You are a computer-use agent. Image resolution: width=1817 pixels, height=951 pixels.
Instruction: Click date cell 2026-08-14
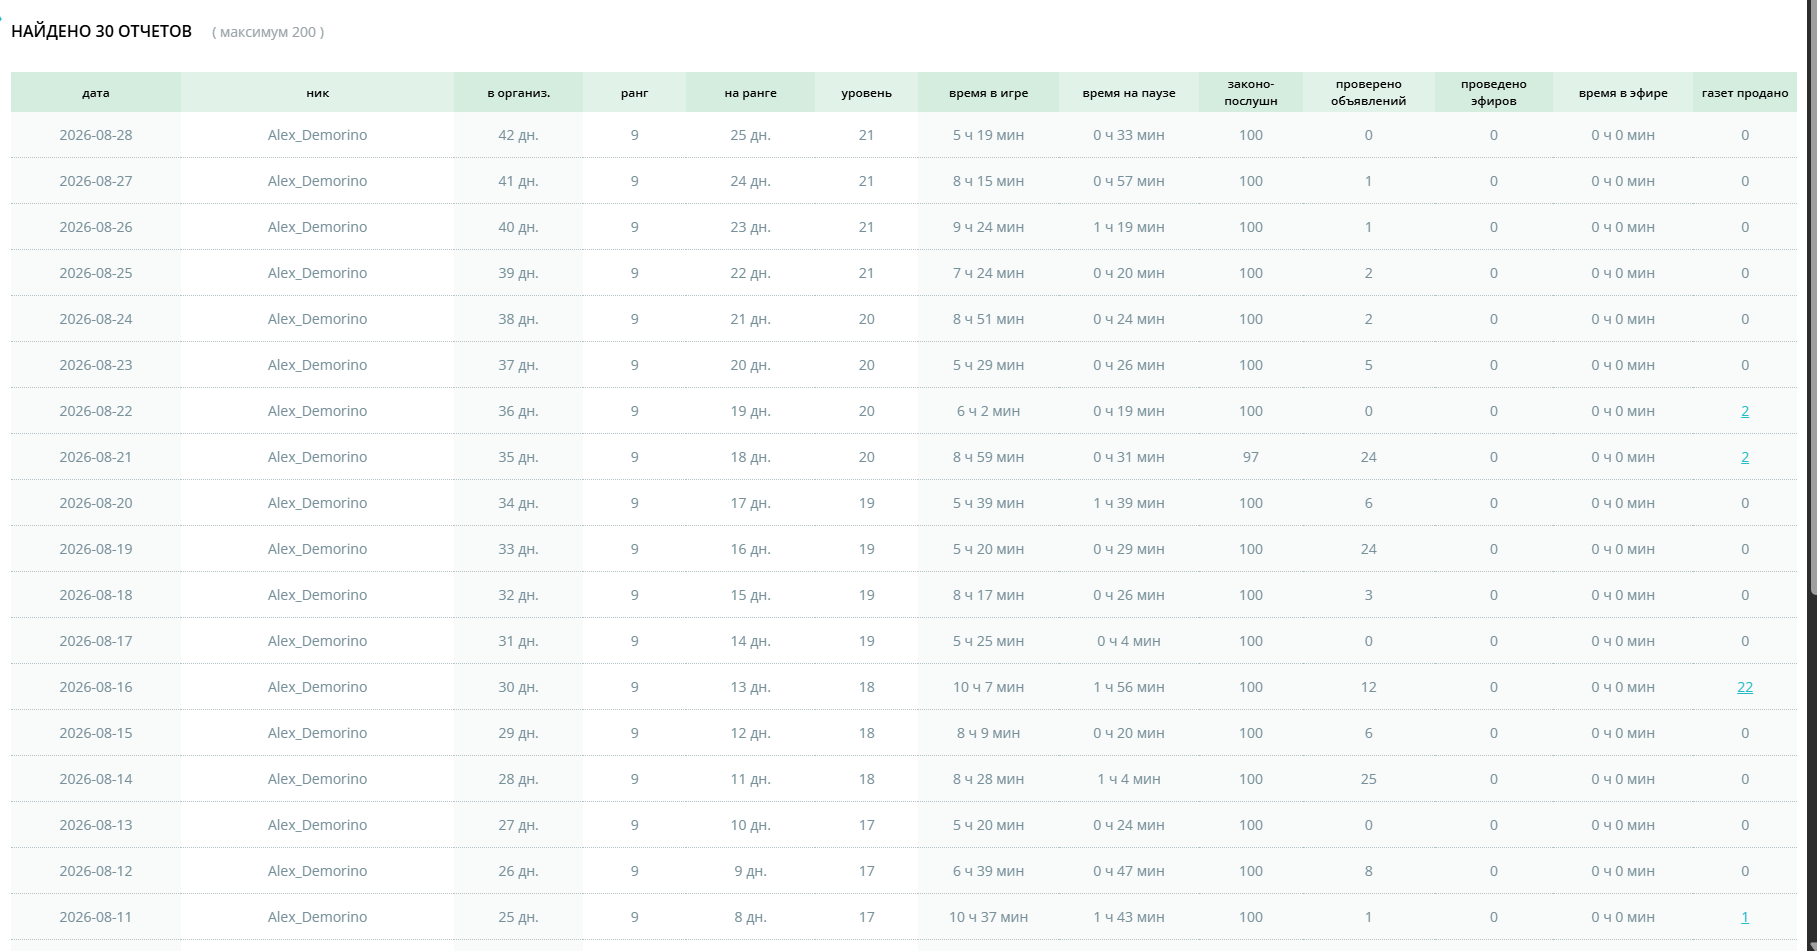point(96,779)
